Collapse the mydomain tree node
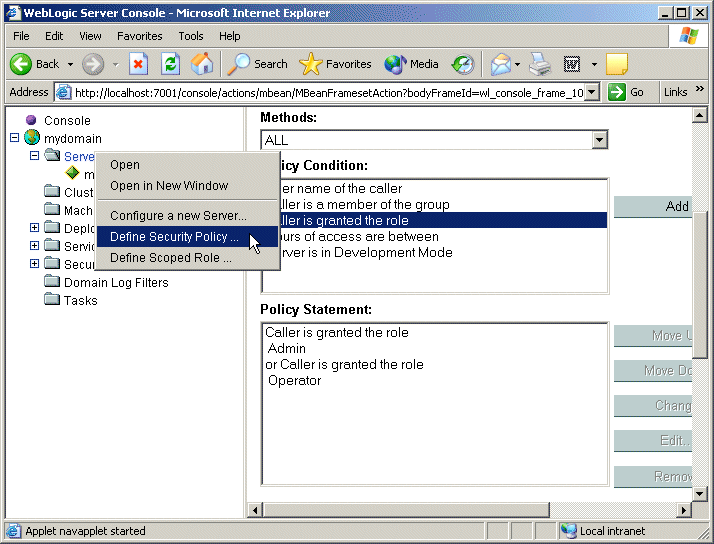This screenshot has width=714, height=544. (15, 137)
